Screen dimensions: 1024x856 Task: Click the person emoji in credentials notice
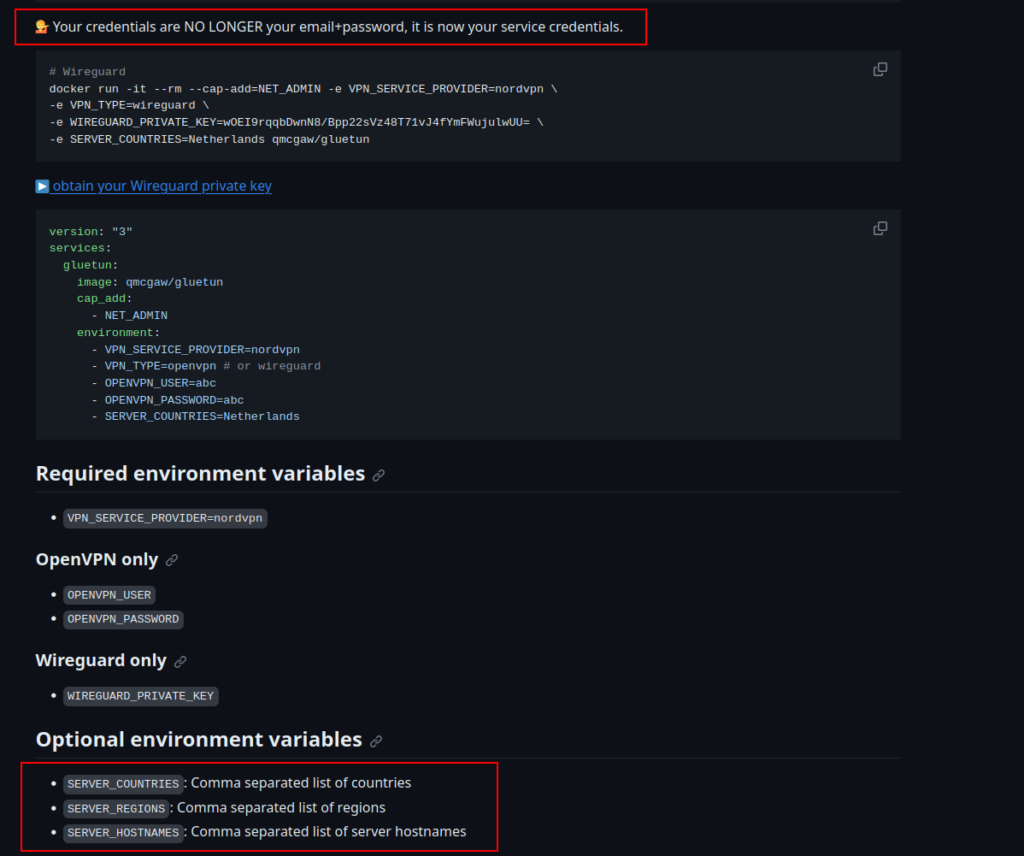(42, 27)
